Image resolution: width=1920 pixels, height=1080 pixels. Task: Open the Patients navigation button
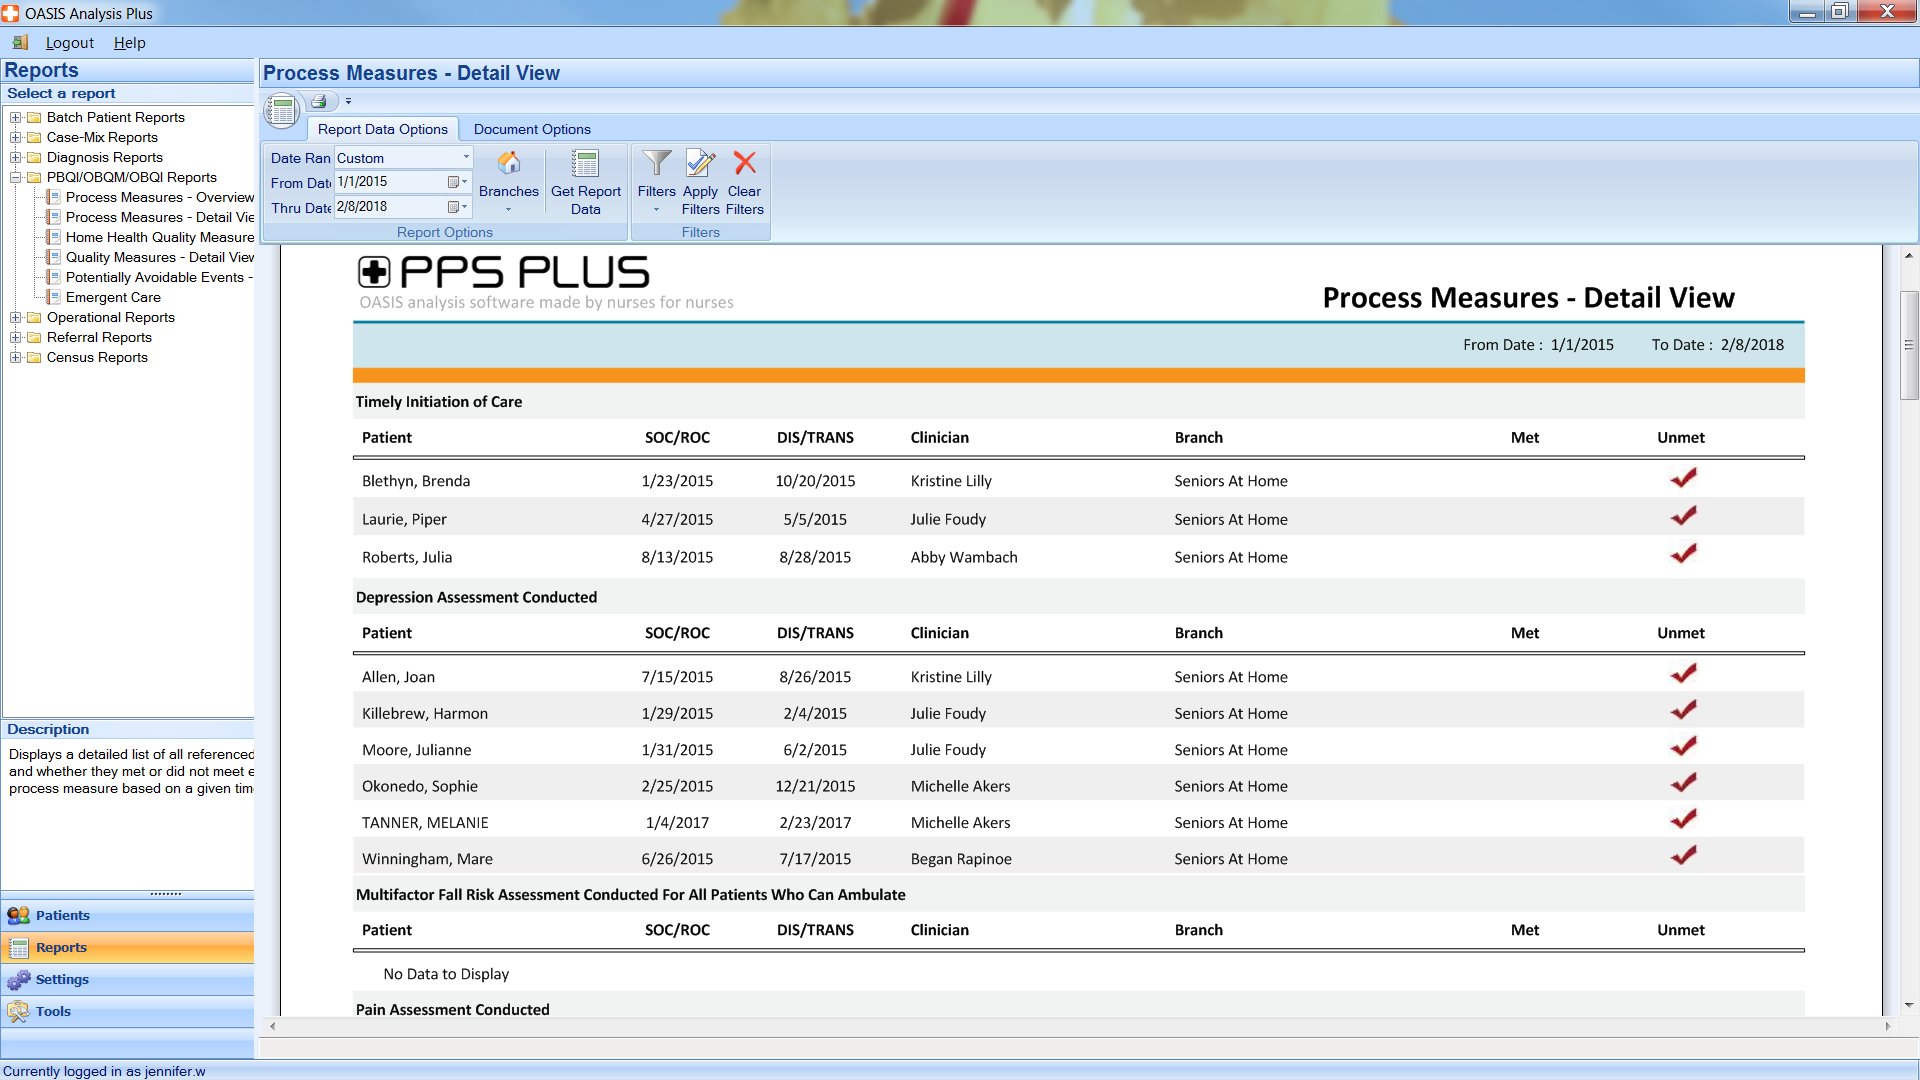point(62,916)
